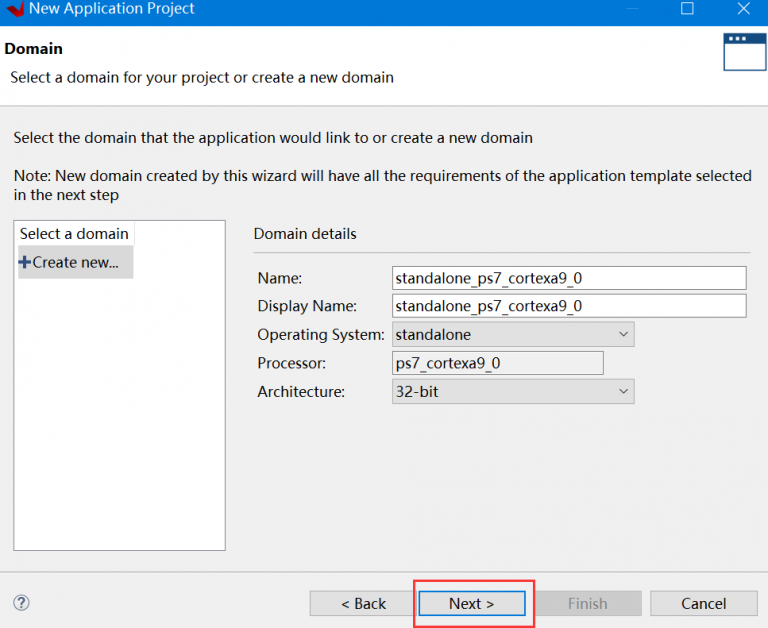Image resolution: width=768 pixels, height=628 pixels.
Task: Maximize the New Application Project window
Action: 687,9
